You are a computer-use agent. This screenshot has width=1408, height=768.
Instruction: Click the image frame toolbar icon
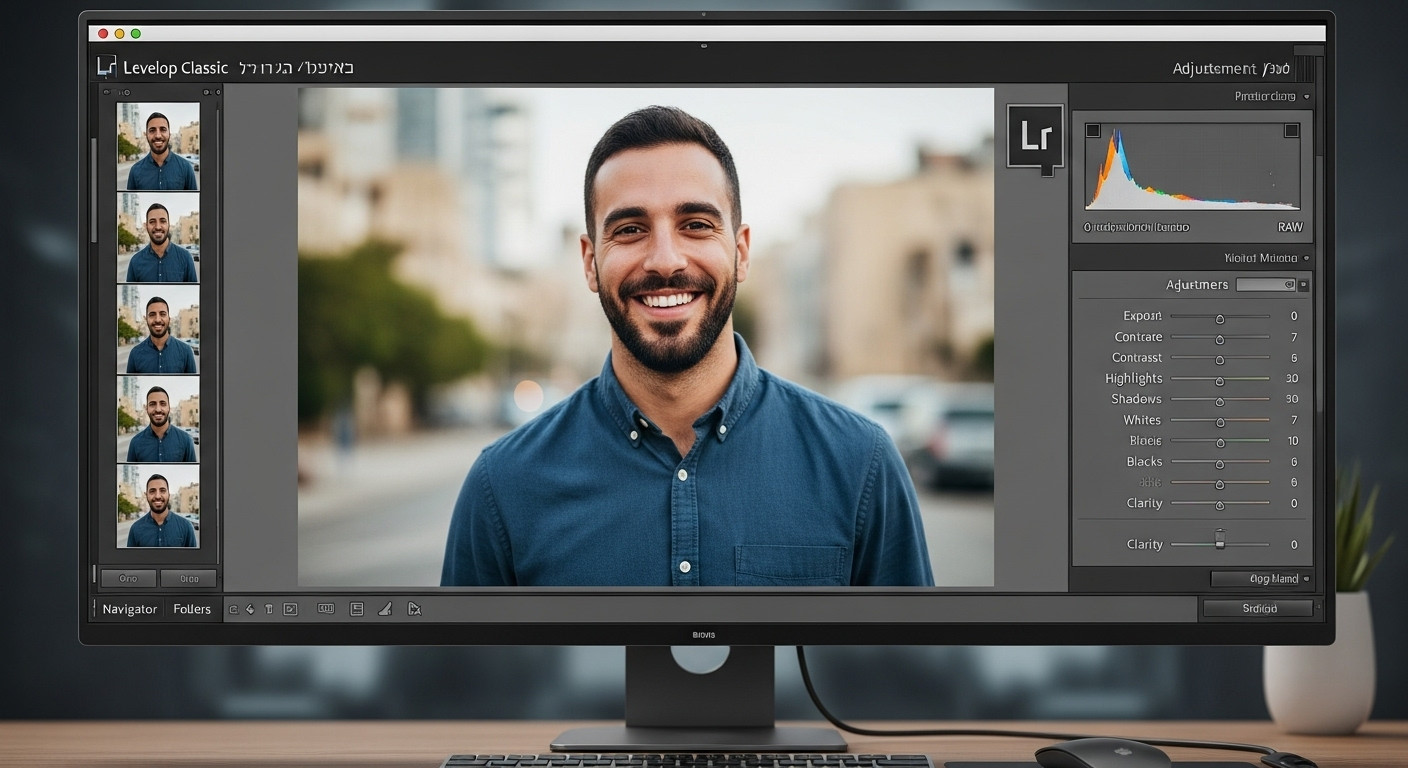[x=290, y=609]
